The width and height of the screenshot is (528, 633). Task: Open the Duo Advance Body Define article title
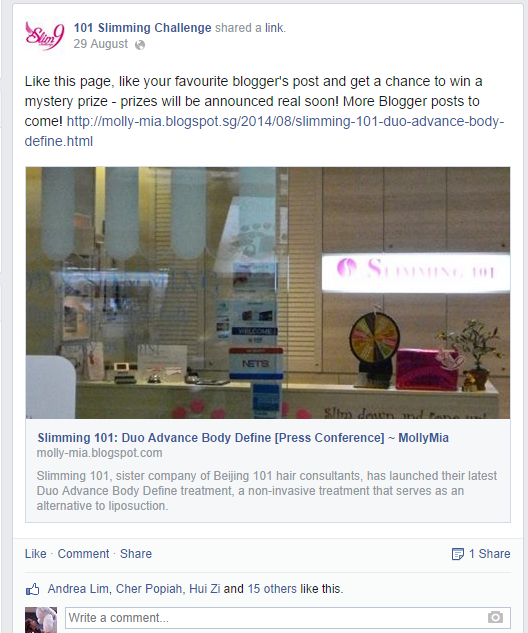click(x=243, y=438)
